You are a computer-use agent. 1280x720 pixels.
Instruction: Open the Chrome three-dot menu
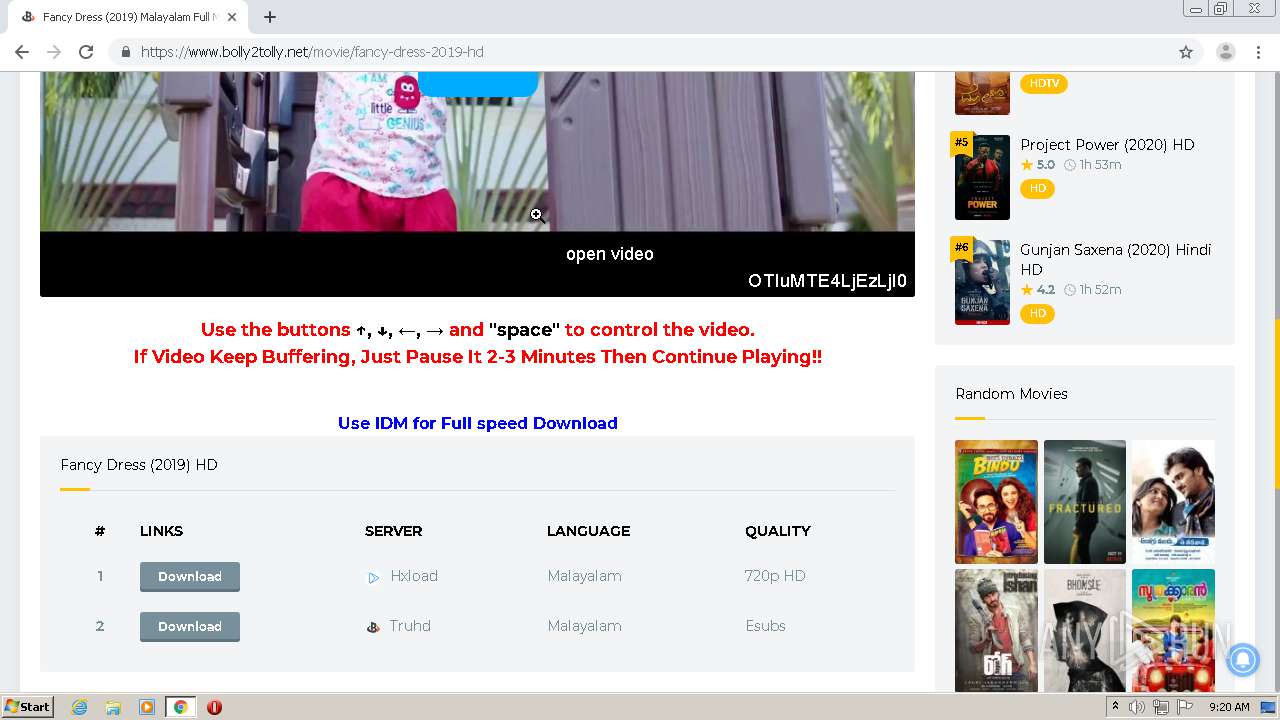pyautogui.click(x=1258, y=52)
